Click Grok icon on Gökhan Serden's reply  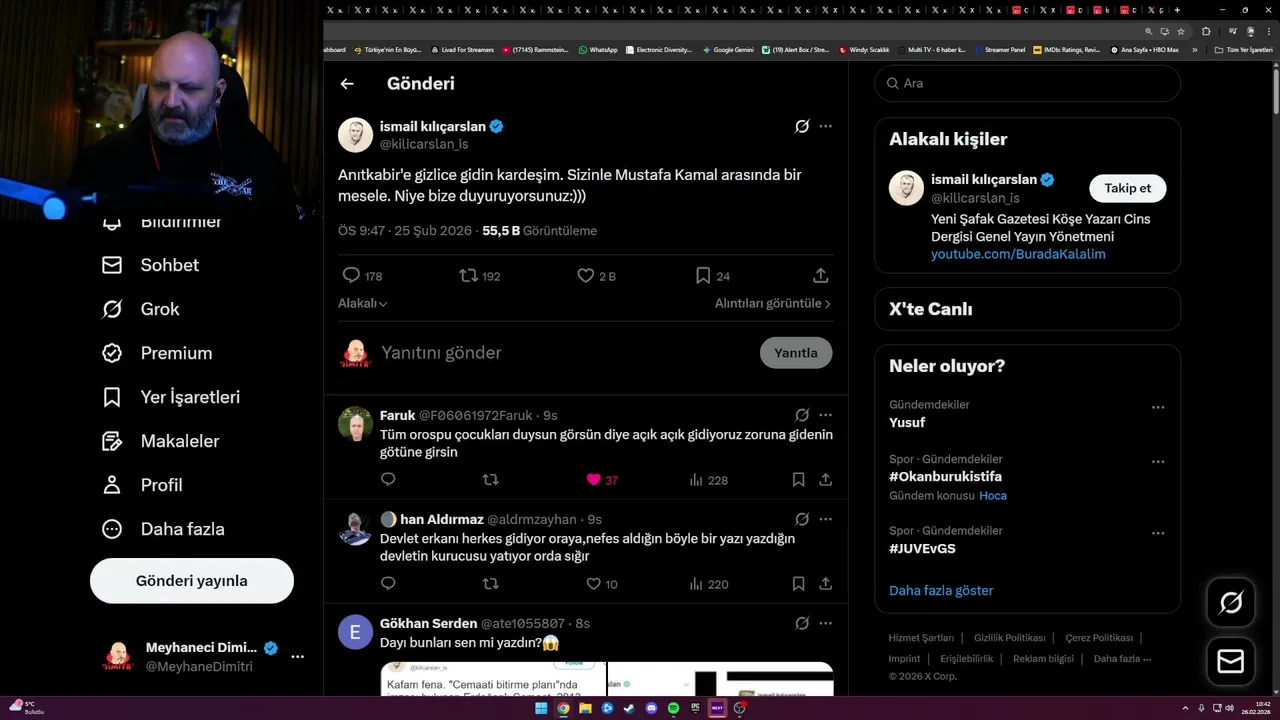tap(802, 623)
